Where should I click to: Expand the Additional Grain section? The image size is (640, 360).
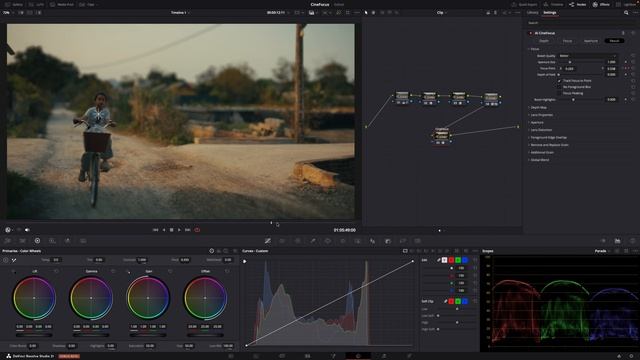click(x=541, y=152)
